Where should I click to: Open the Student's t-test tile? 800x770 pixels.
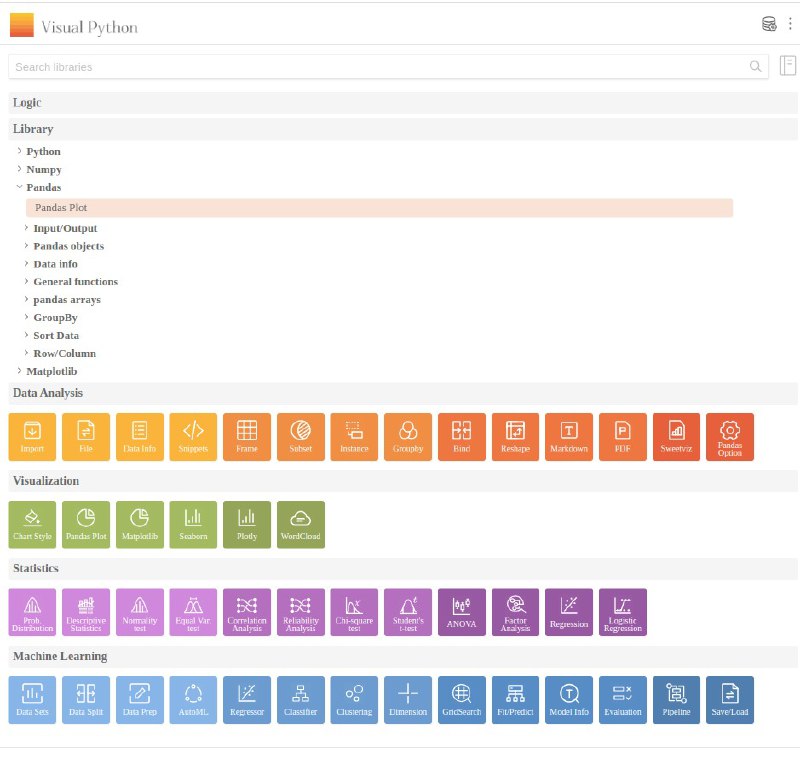tap(408, 612)
